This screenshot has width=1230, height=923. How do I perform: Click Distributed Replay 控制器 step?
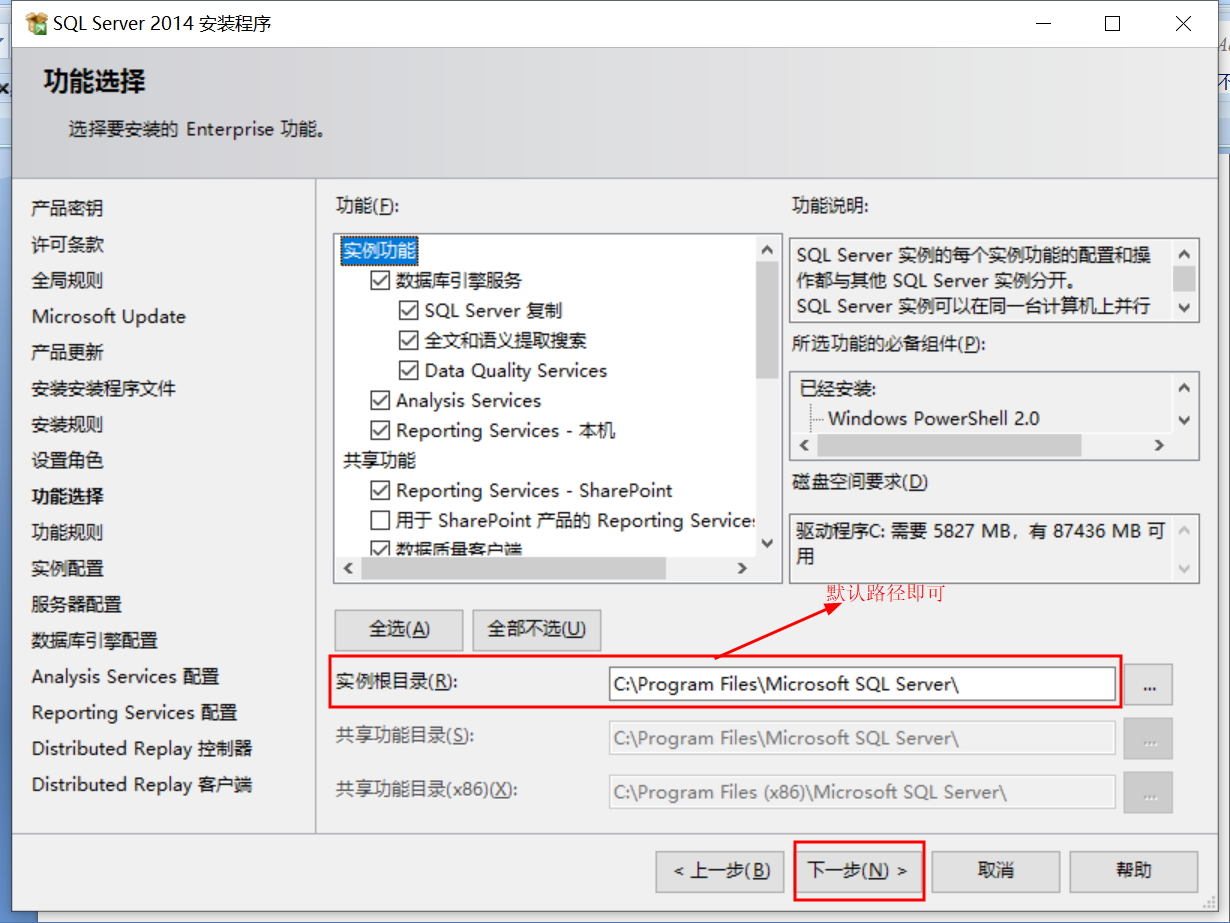142,749
